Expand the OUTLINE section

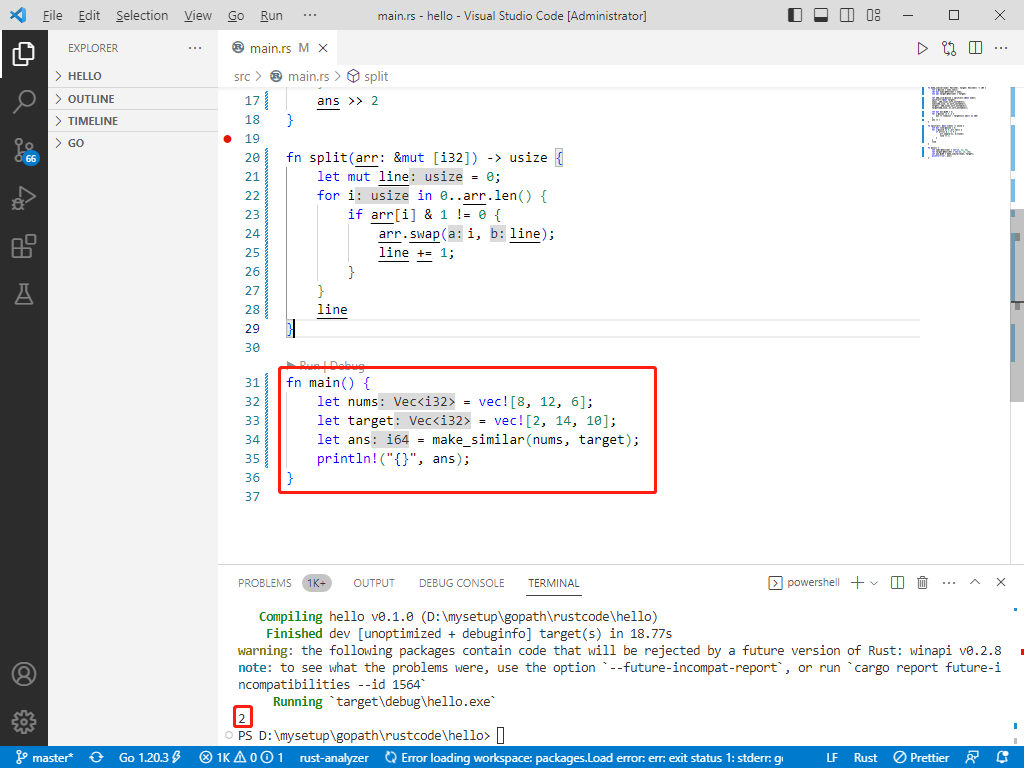pyautogui.click(x=133, y=99)
